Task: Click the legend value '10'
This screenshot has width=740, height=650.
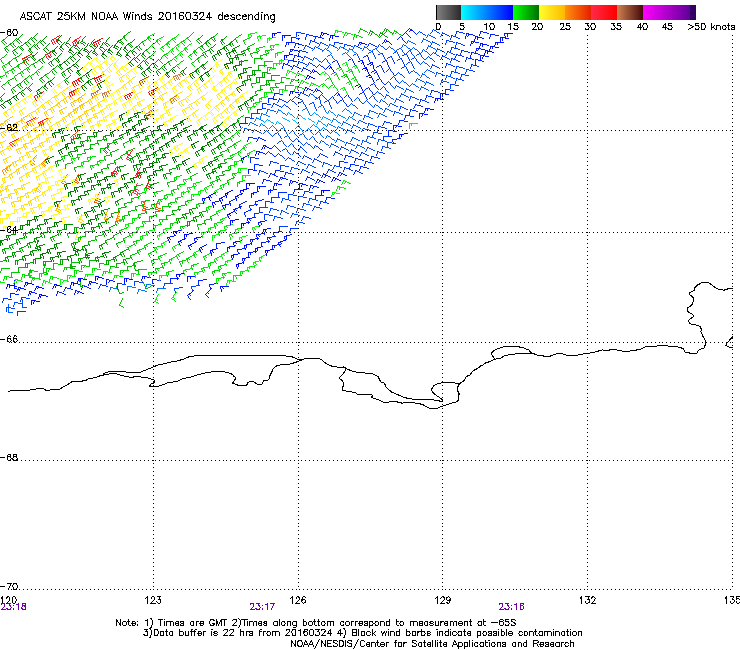Action: click(x=489, y=27)
